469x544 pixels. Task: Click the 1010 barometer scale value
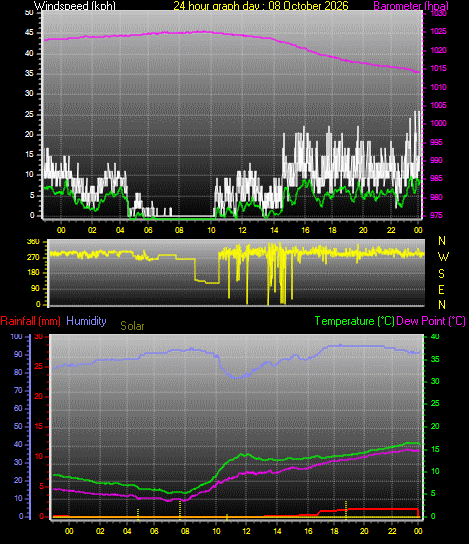click(438, 87)
